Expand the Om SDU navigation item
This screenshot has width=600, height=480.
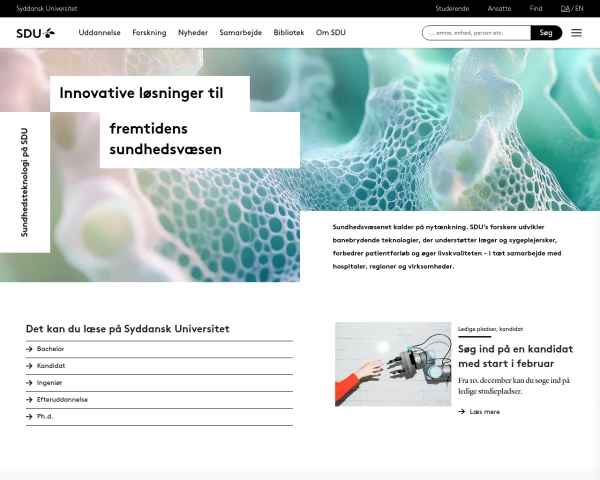pyautogui.click(x=330, y=32)
